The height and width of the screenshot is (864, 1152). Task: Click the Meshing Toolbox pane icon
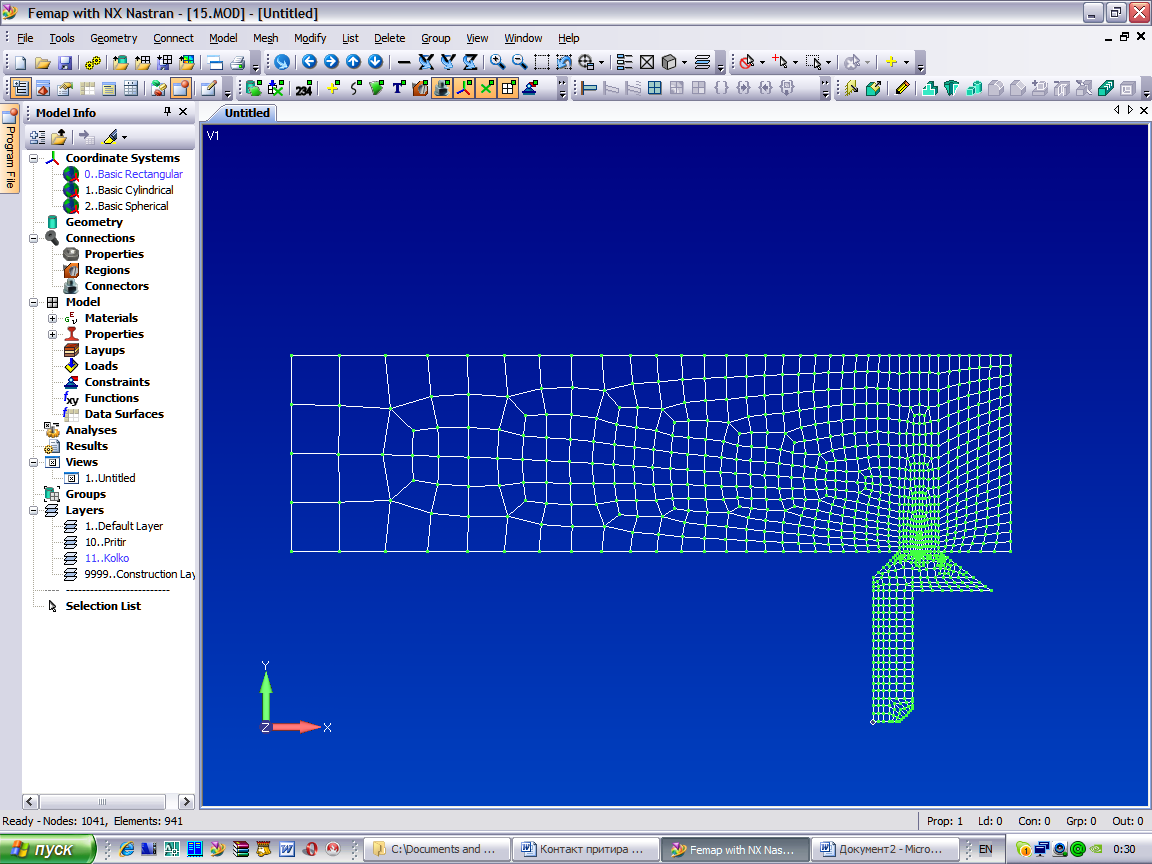[x=43, y=89]
